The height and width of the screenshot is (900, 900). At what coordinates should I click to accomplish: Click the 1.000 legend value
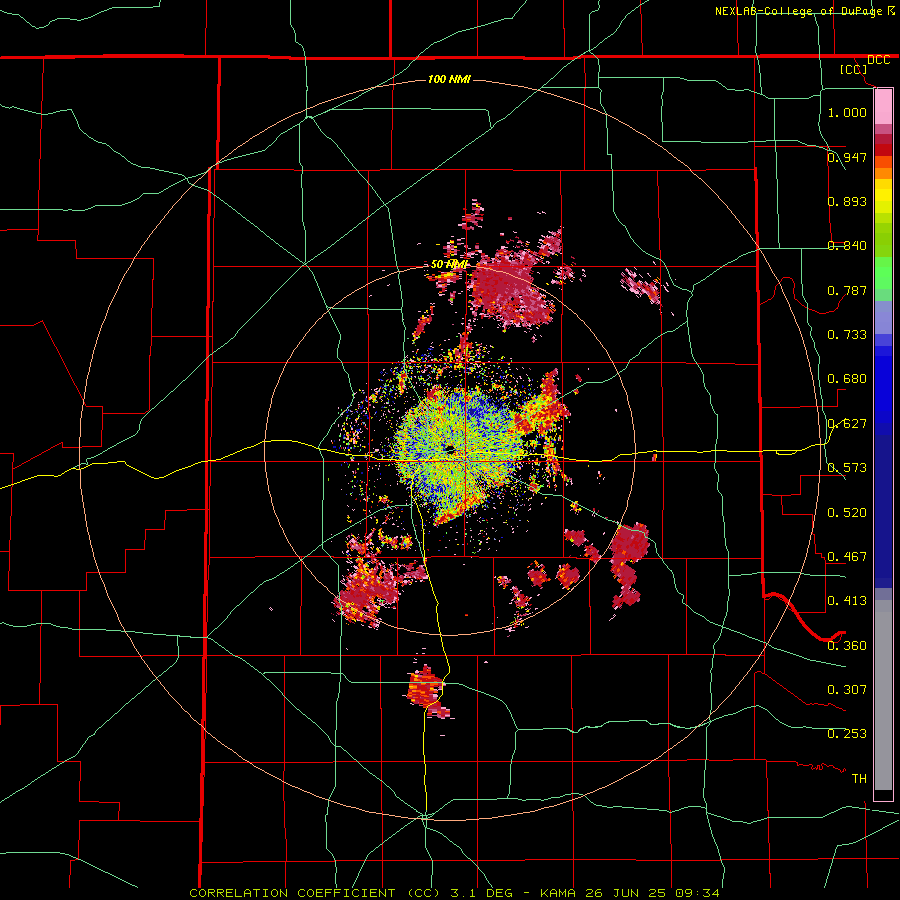[x=847, y=112]
